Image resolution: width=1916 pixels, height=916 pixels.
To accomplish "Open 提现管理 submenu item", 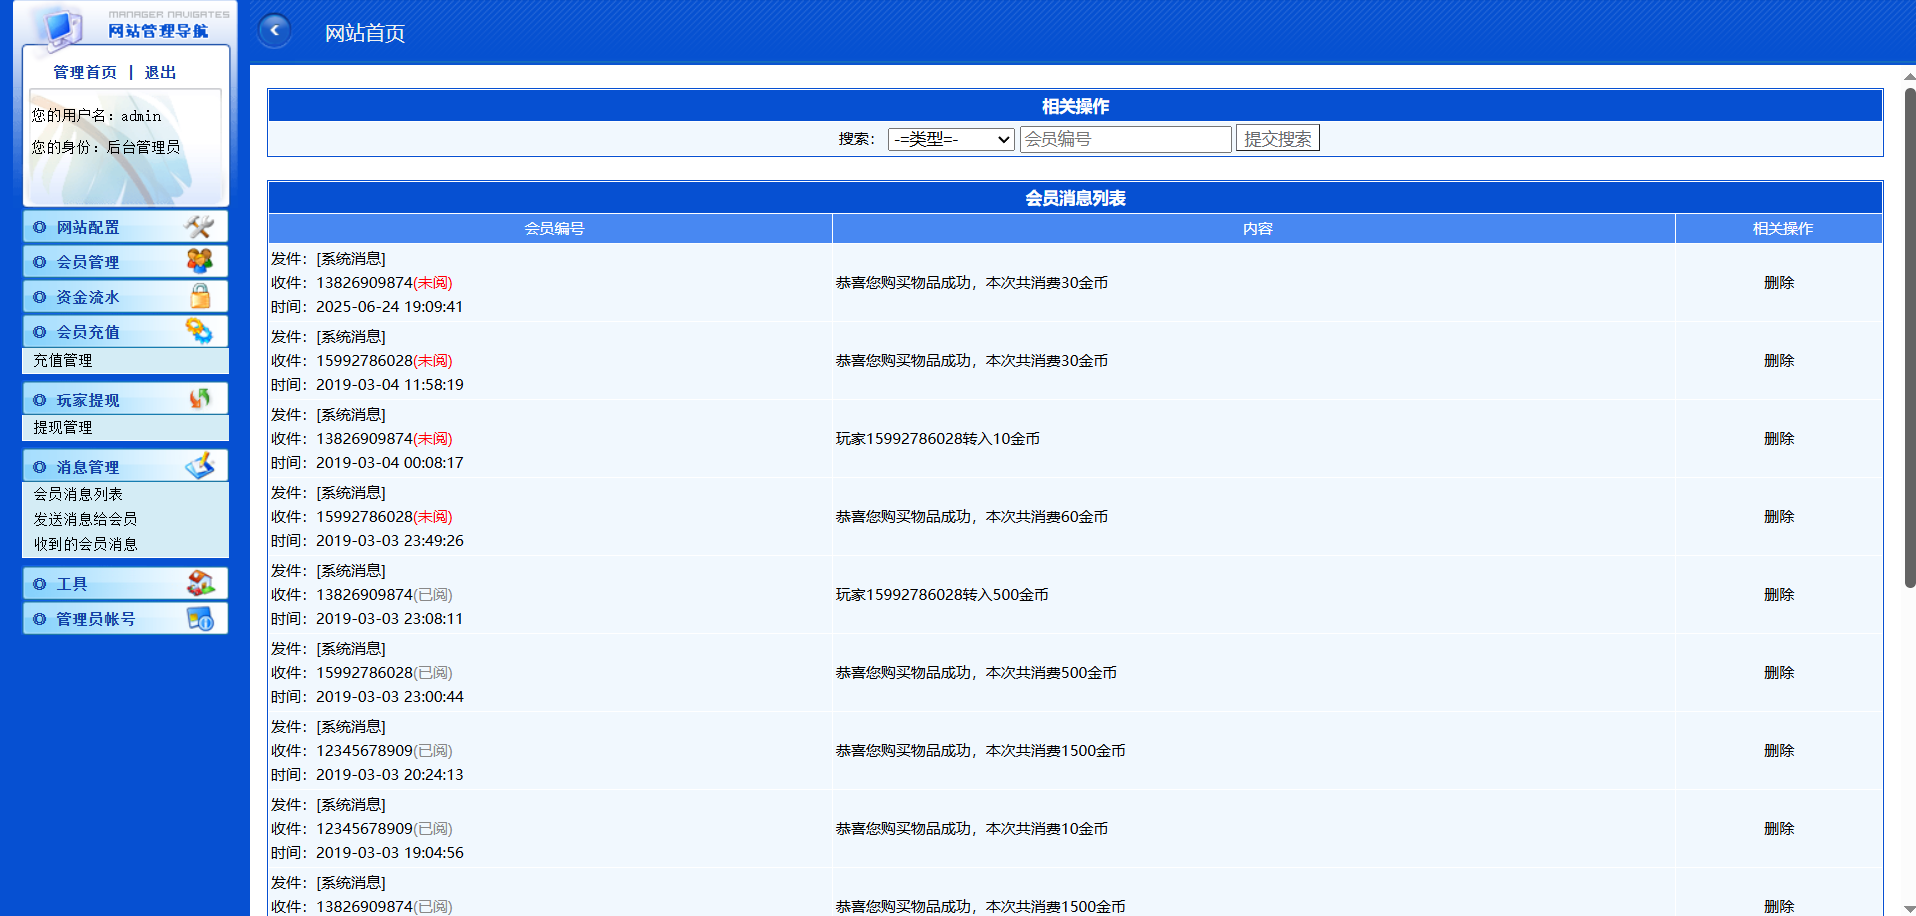I will [x=63, y=427].
